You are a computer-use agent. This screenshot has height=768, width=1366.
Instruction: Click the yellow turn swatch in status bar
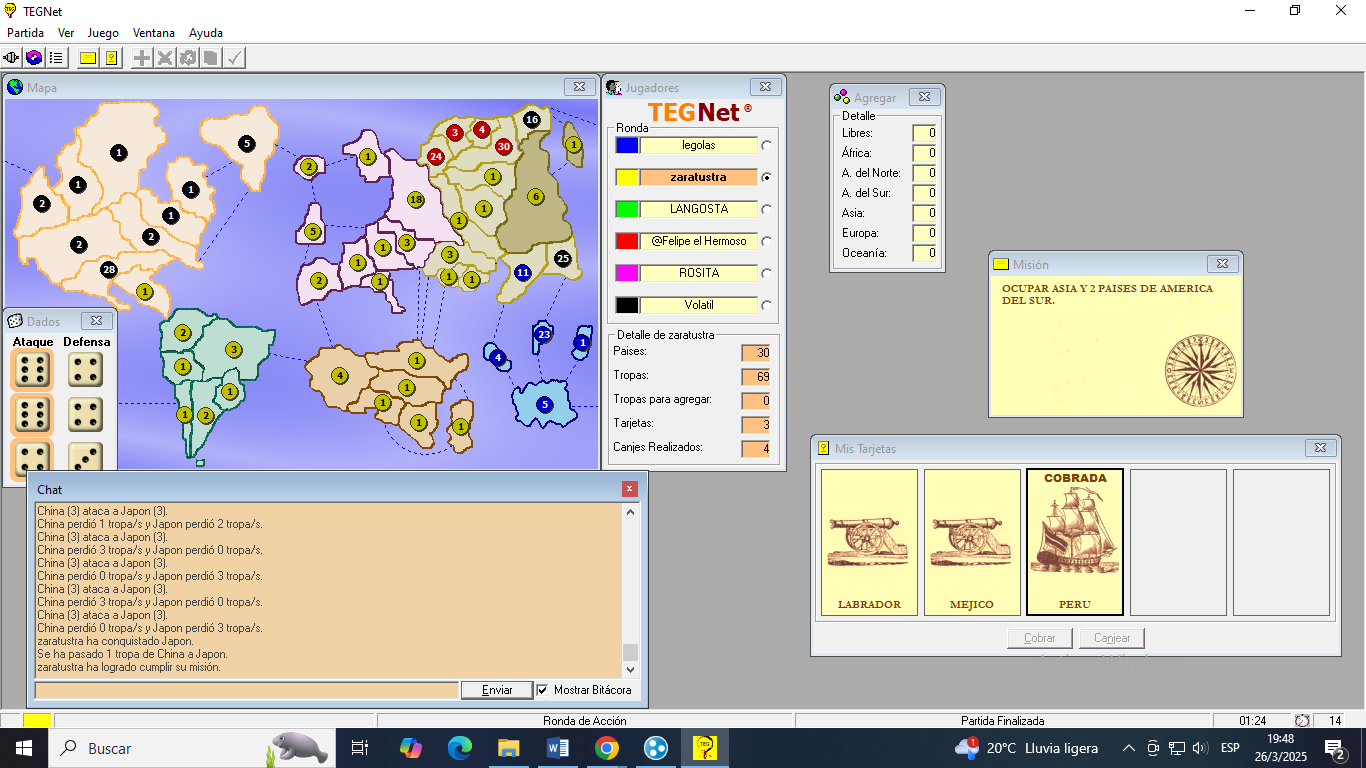pyautogui.click(x=37, y=720)
